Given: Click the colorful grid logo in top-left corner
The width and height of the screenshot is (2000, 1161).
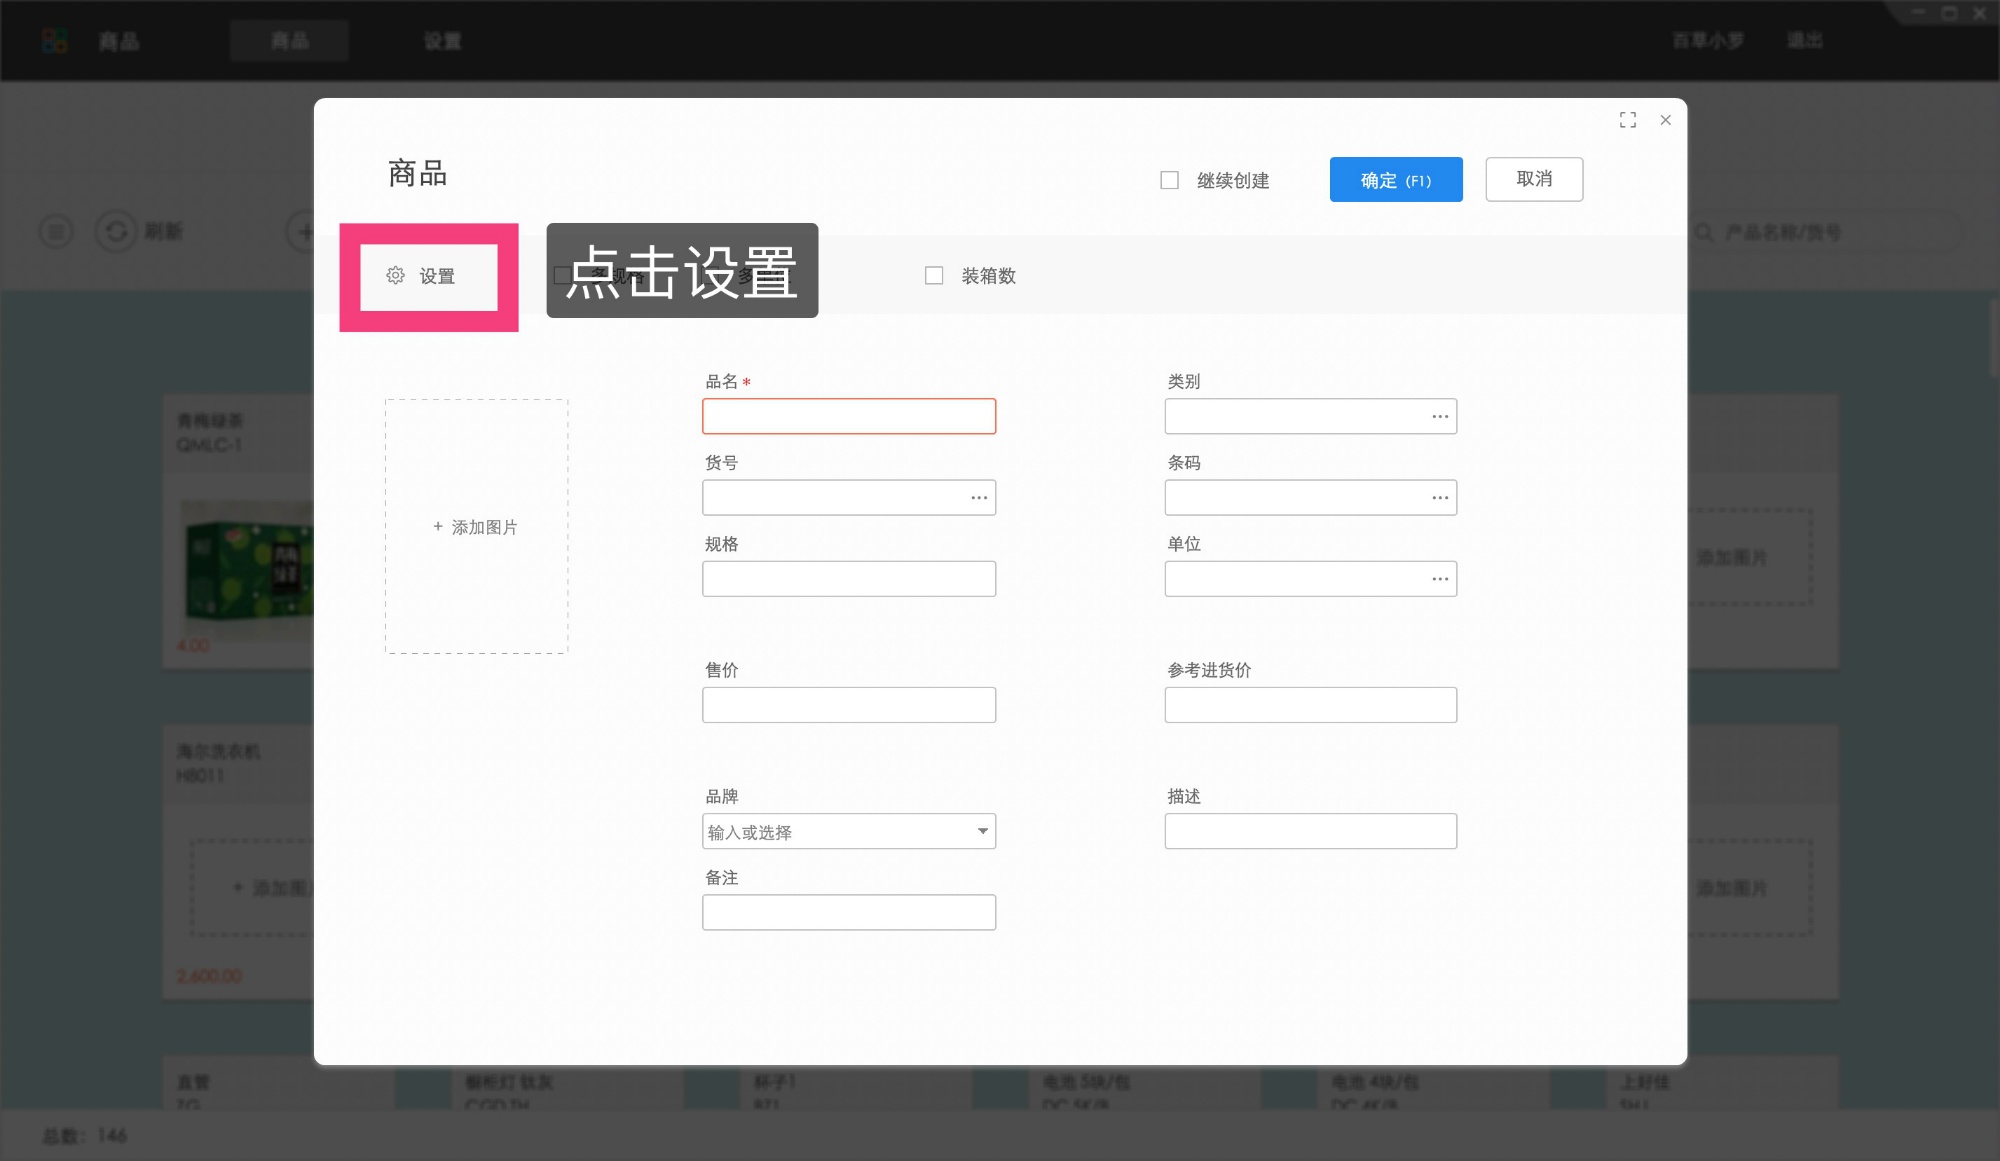Looking at the screenshot, I should coord(55,40).
